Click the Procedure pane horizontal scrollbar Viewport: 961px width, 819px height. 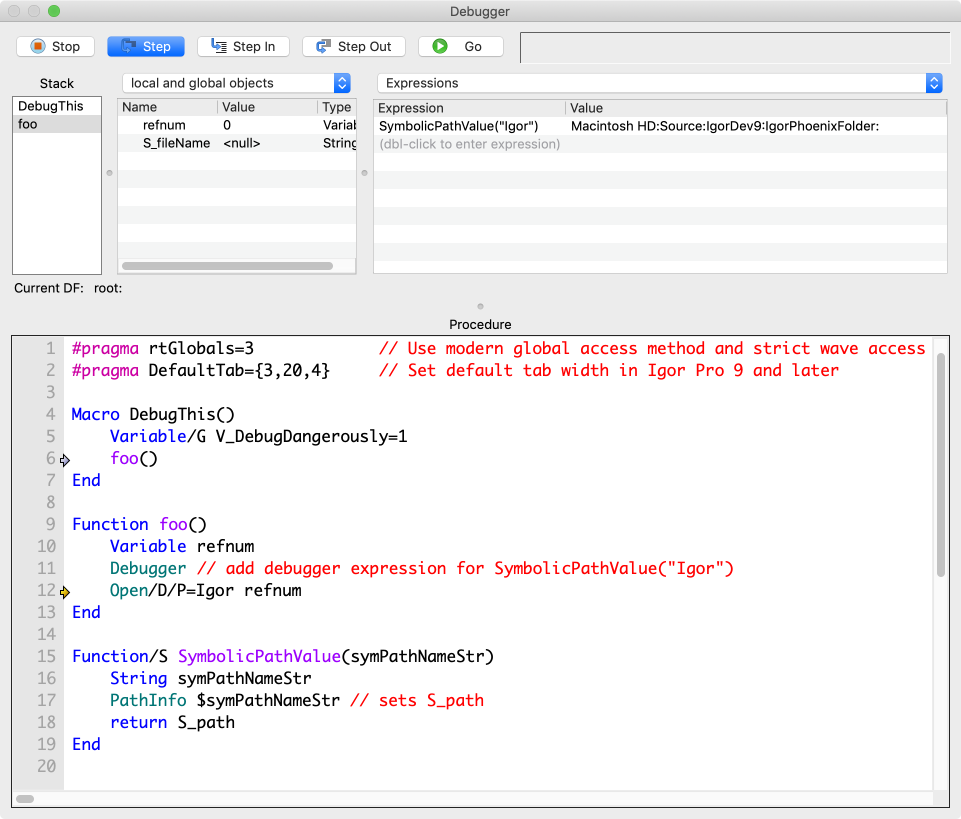click(x=25, y=799)
